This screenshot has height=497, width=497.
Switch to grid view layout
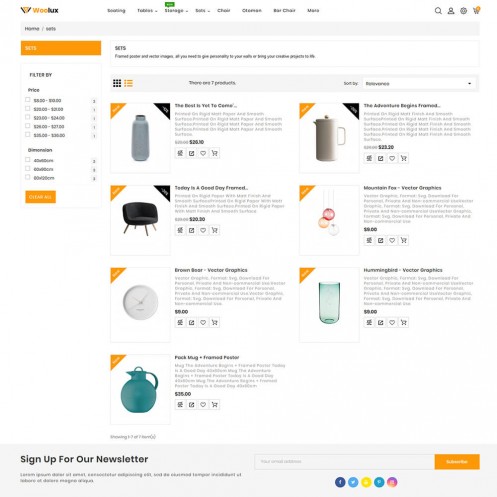point(117,83)
